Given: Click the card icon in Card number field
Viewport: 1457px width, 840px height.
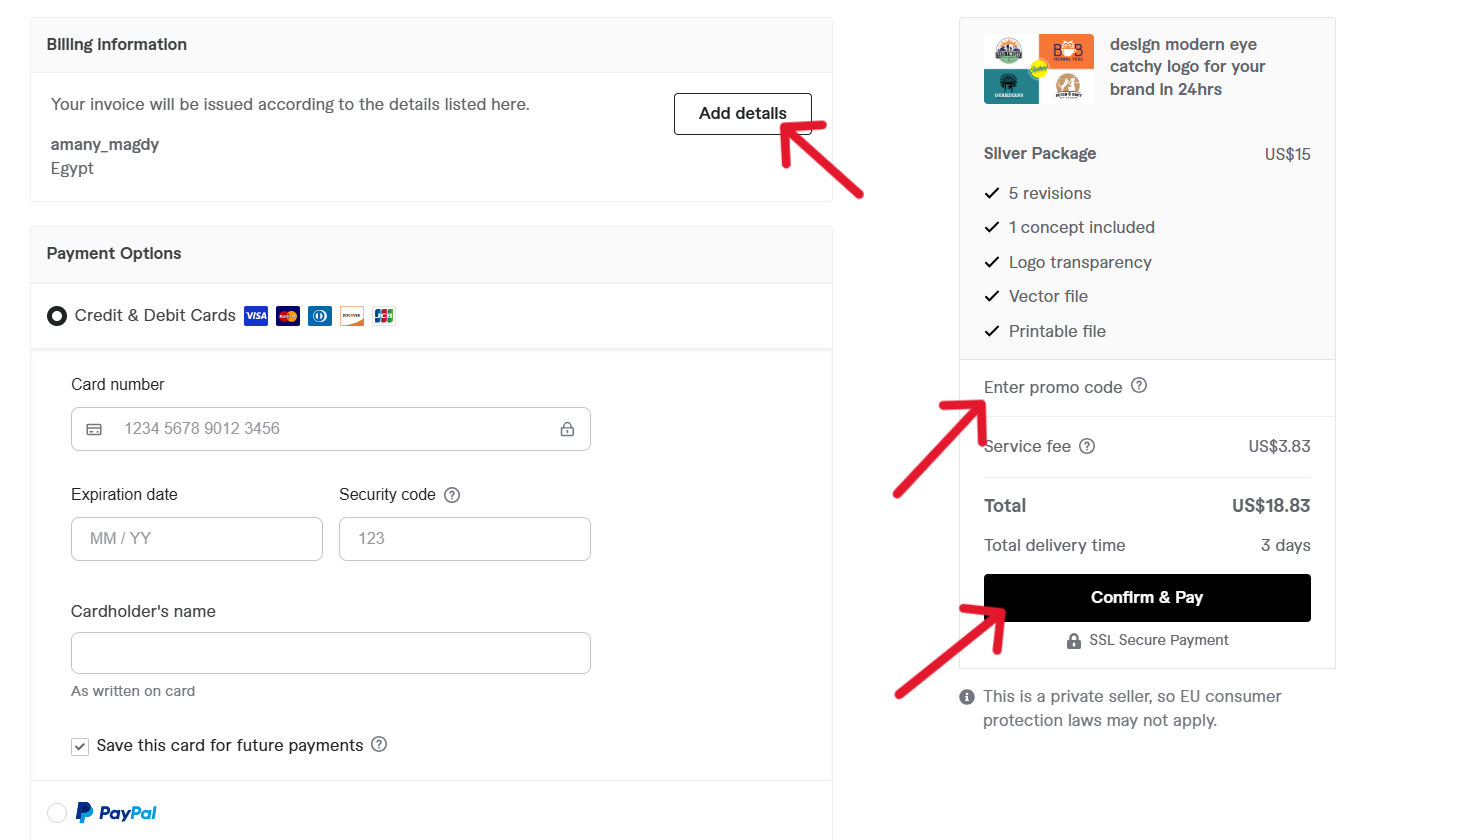Looking at the screenshot, I should point(94,429).
